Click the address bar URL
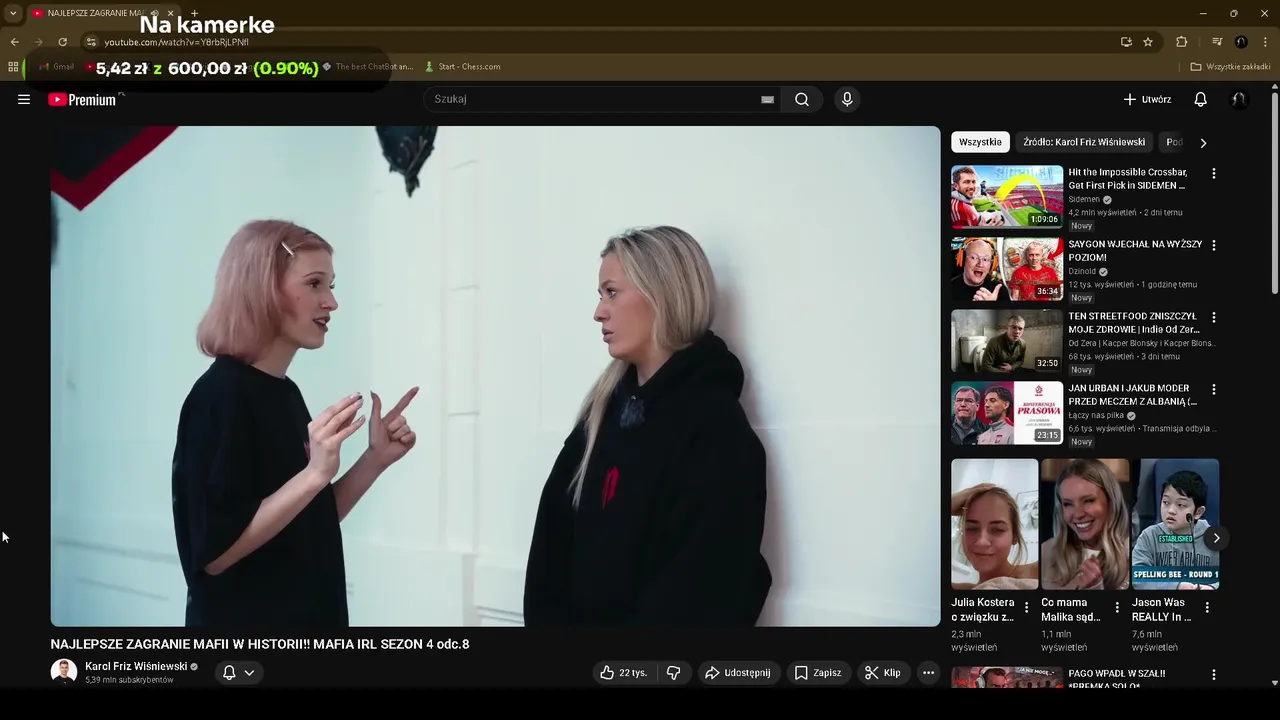Viewport: 1280px width, 720px height. tap(176, 42)
